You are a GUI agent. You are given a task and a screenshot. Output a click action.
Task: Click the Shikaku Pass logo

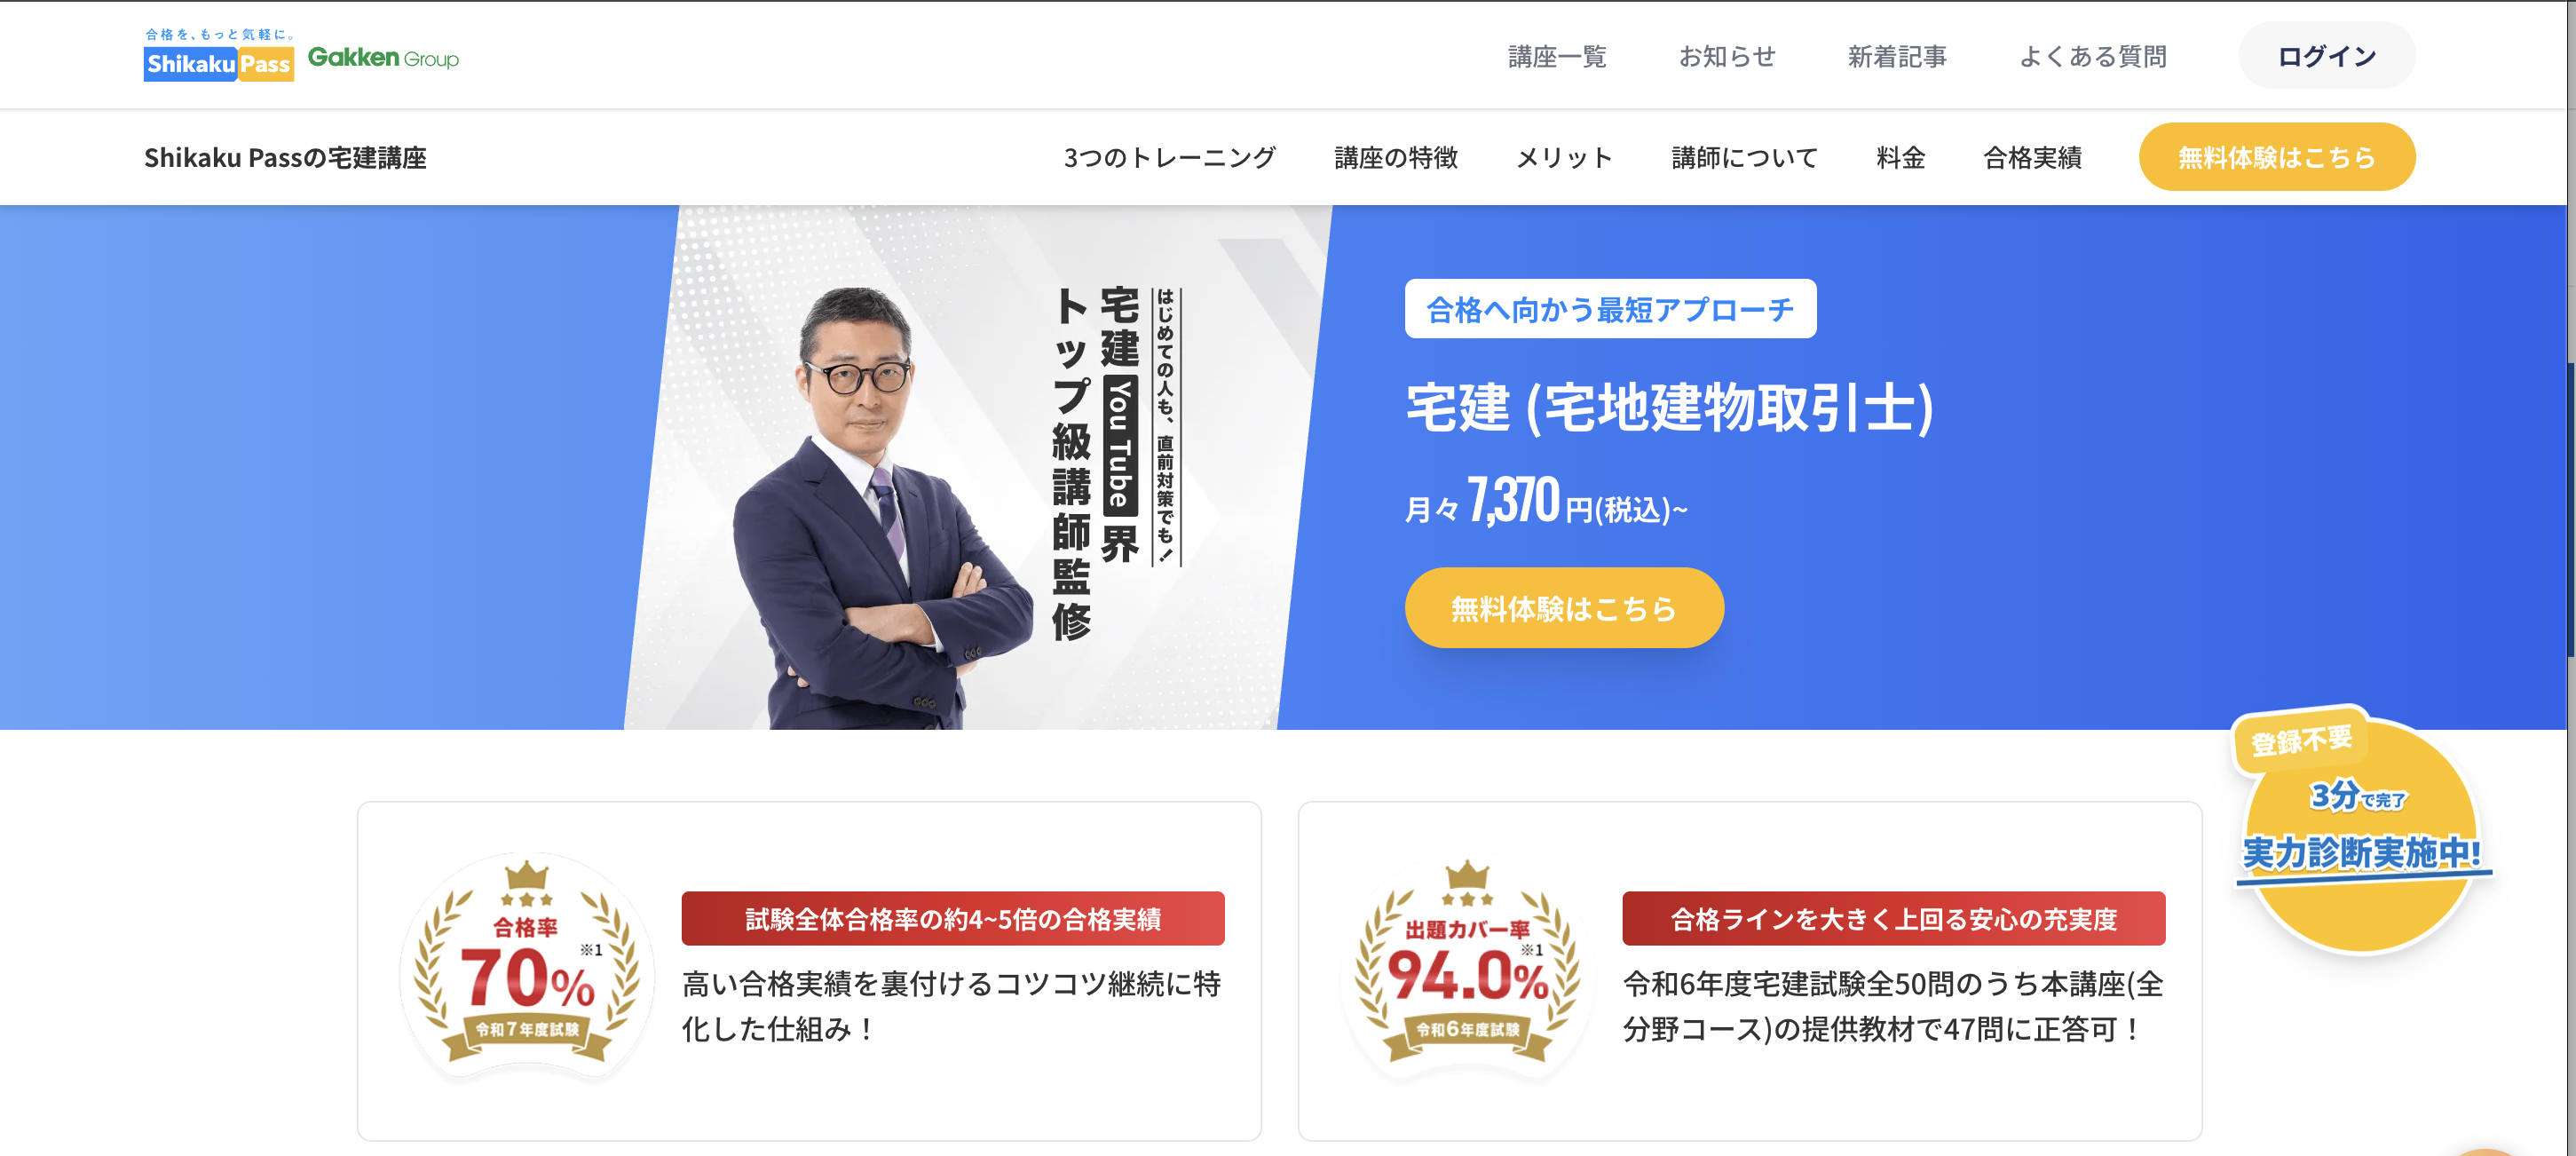point(219,55)
